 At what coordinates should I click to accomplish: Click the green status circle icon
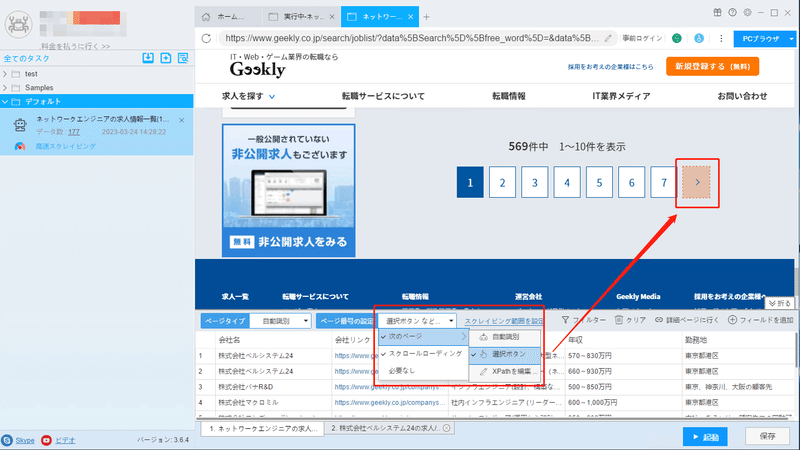[x=677, y=38]
